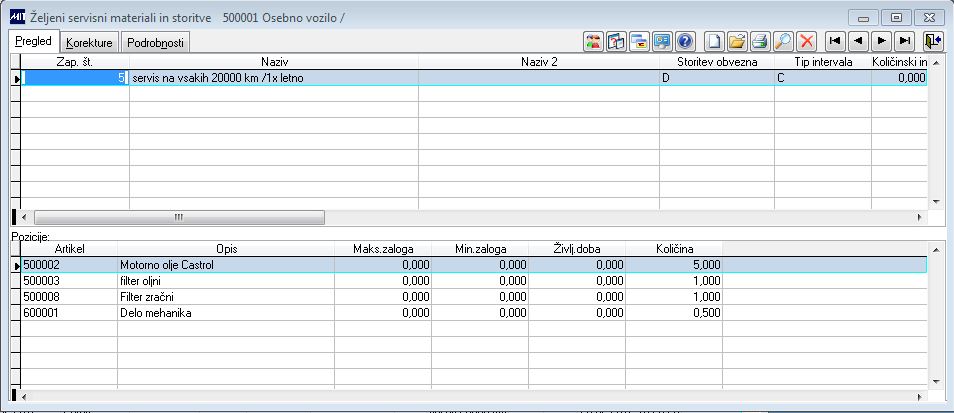This screenshot has height=413, width=954.
Task: Open record using the folder icon
Action: [x=738, y=41]
